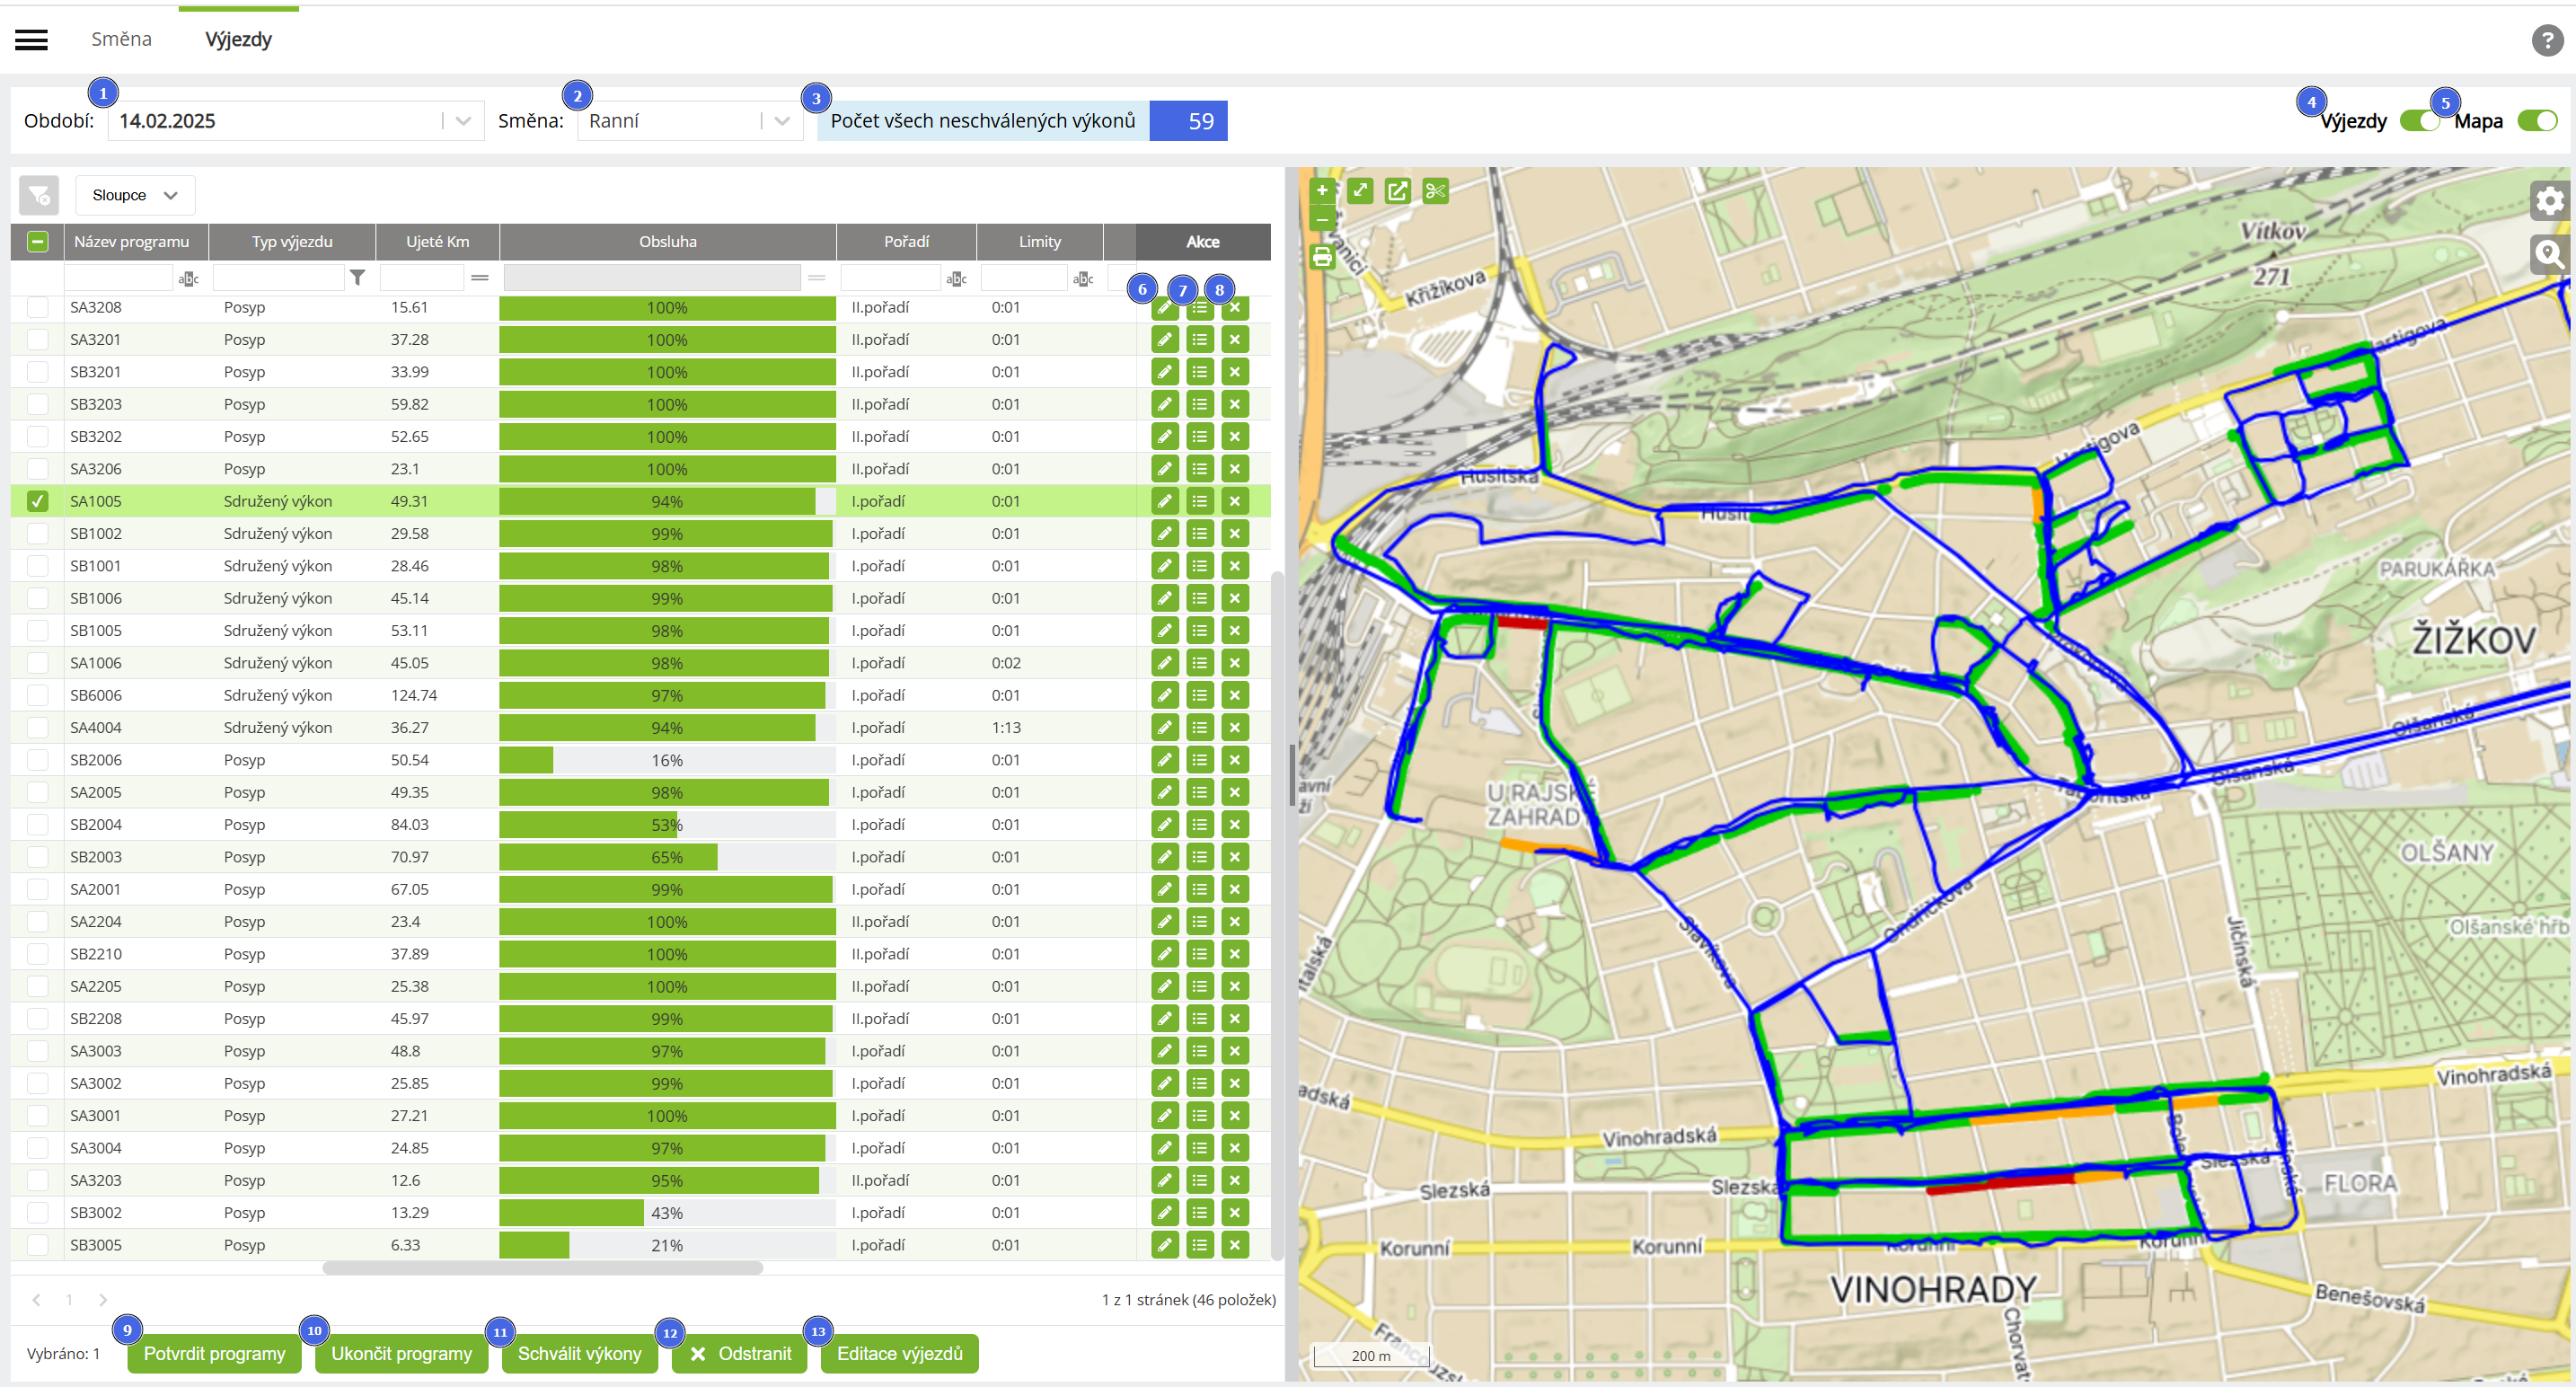Open the Sloupce dropdown
This screenshot has height=1387, width=2576.
[135, 195]
